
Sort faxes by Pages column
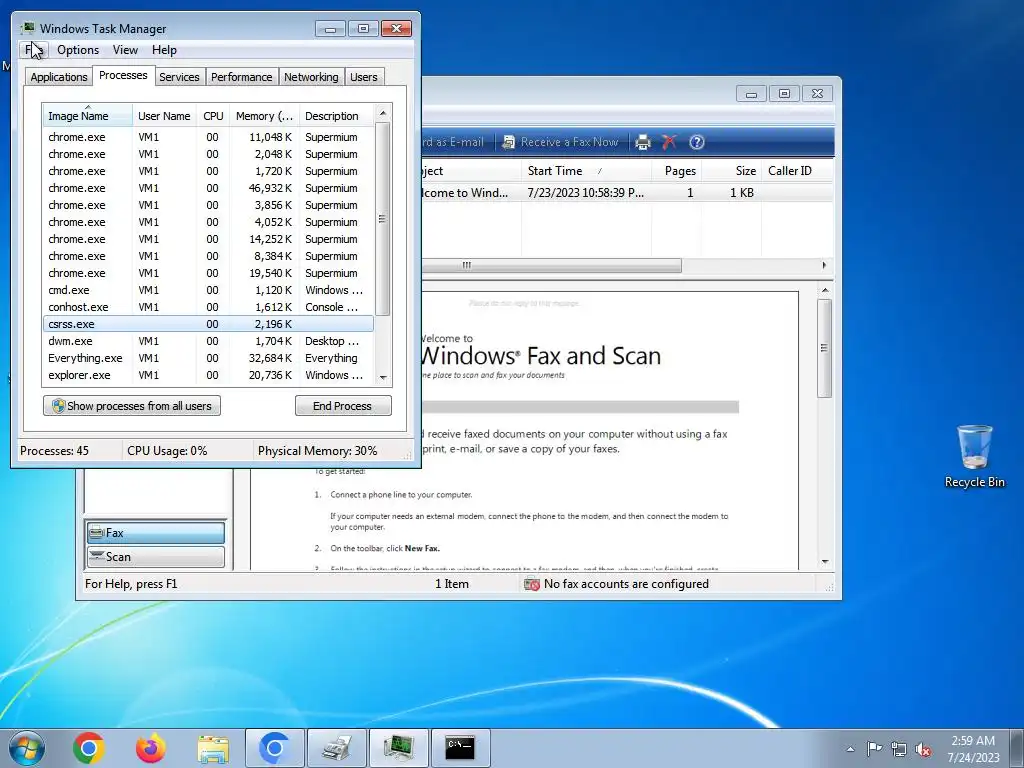coord(677,171)
